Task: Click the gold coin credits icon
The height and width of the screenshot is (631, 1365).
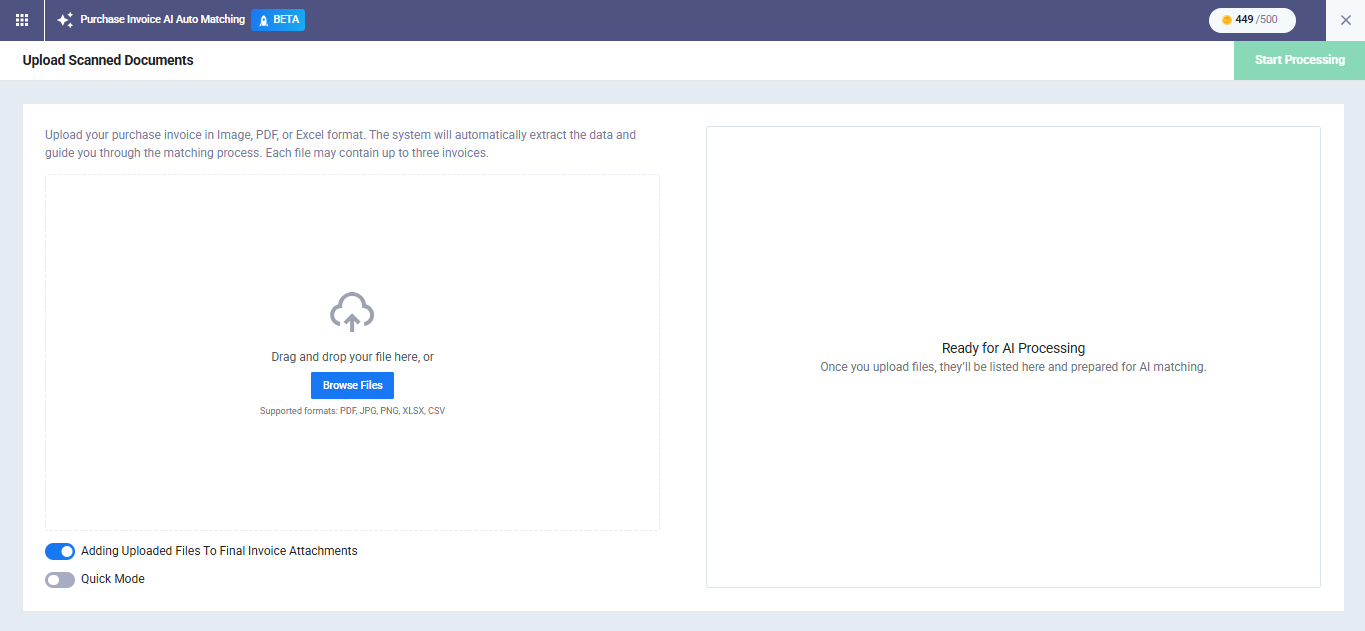Action: 1227,20
